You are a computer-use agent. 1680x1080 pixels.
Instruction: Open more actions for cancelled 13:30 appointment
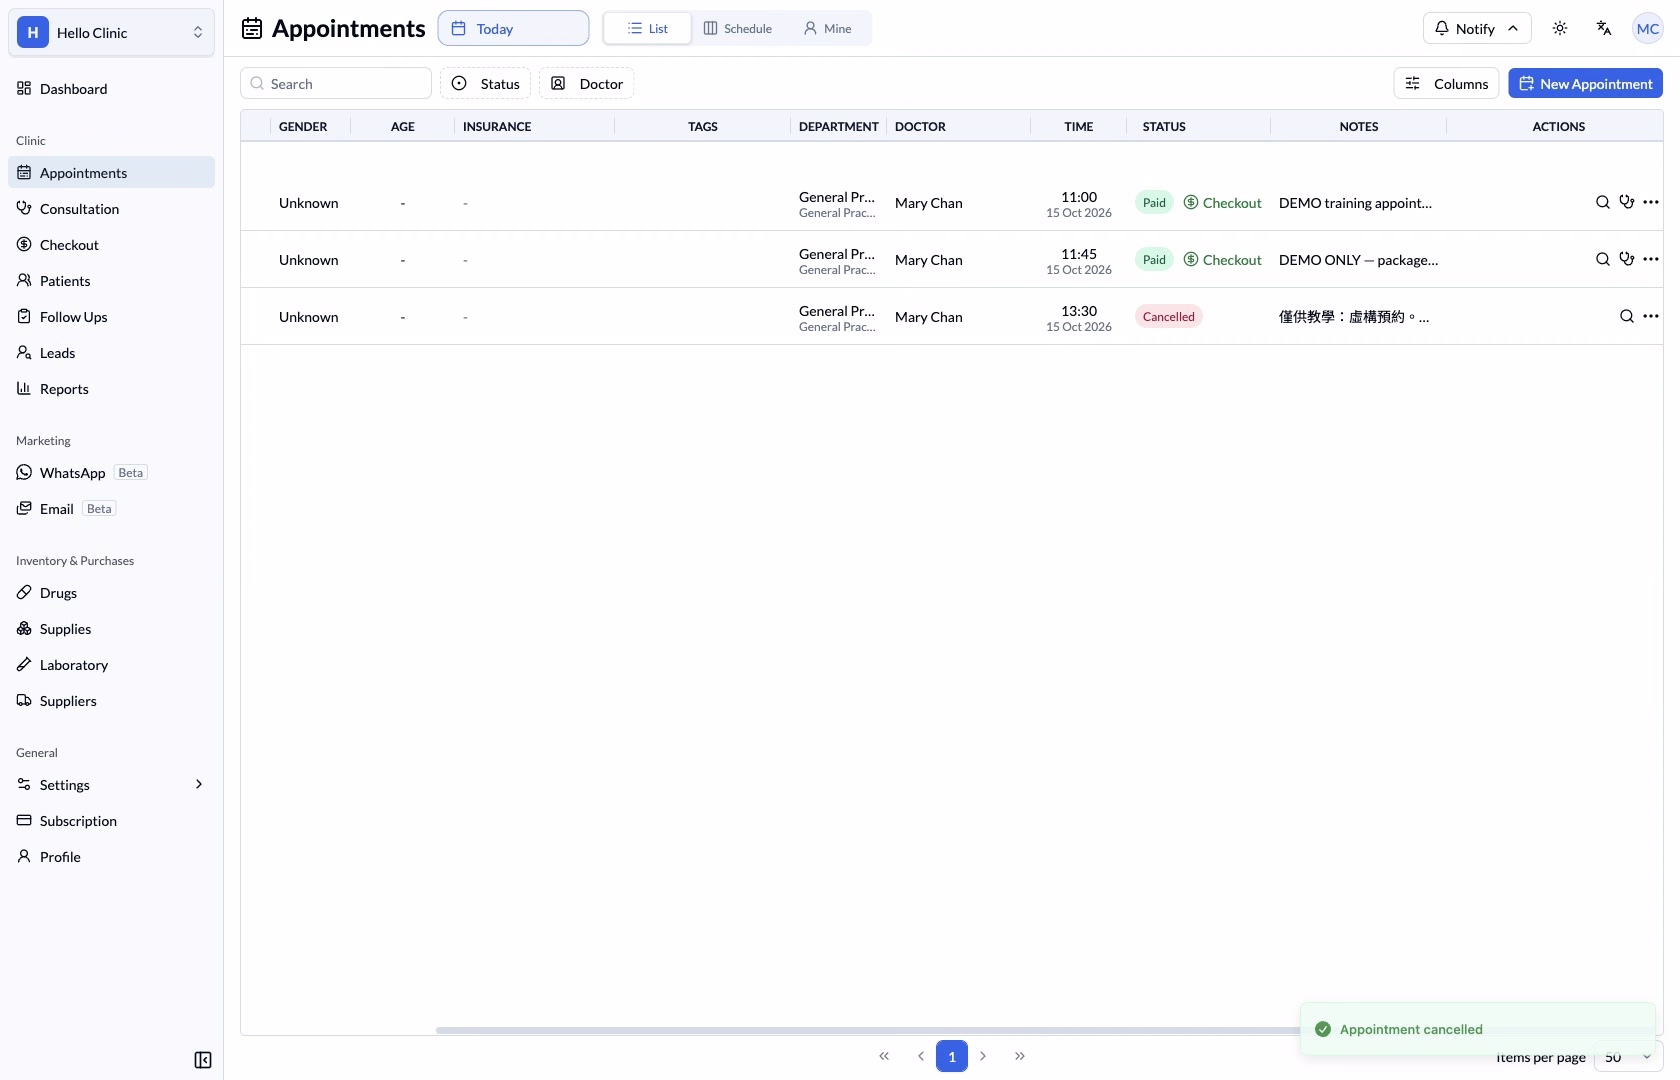click(1651, 316)
